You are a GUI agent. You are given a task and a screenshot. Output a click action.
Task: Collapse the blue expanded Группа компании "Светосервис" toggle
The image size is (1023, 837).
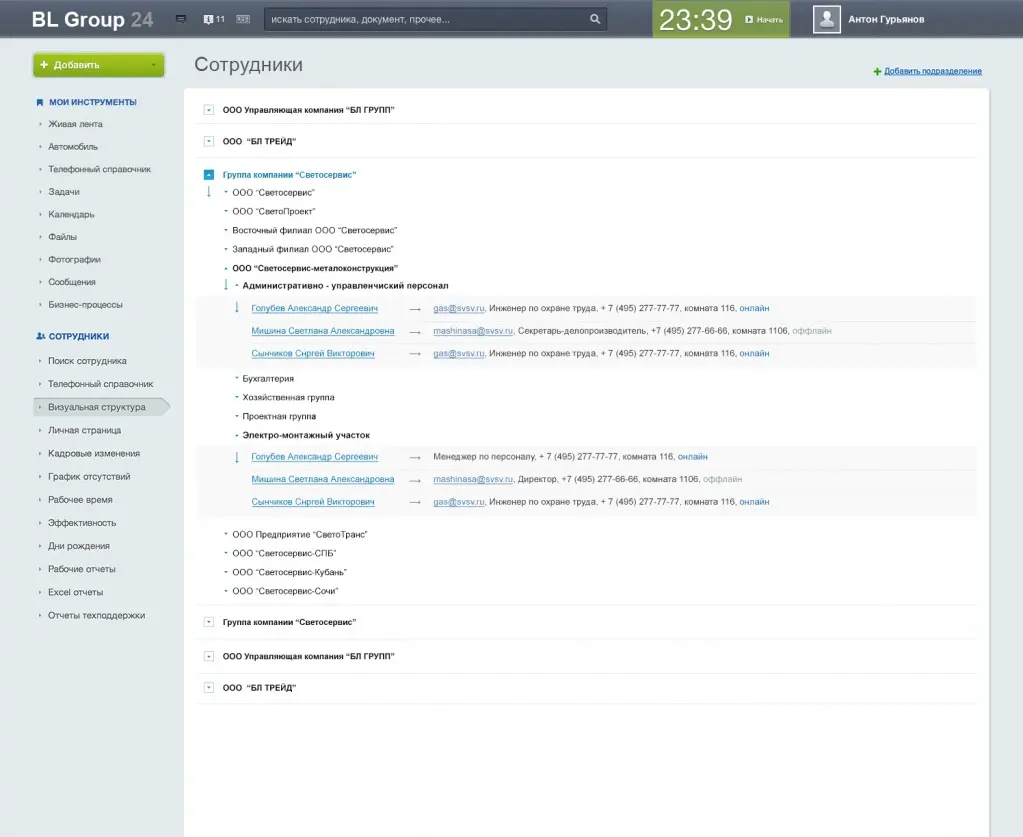pos(208,175)
